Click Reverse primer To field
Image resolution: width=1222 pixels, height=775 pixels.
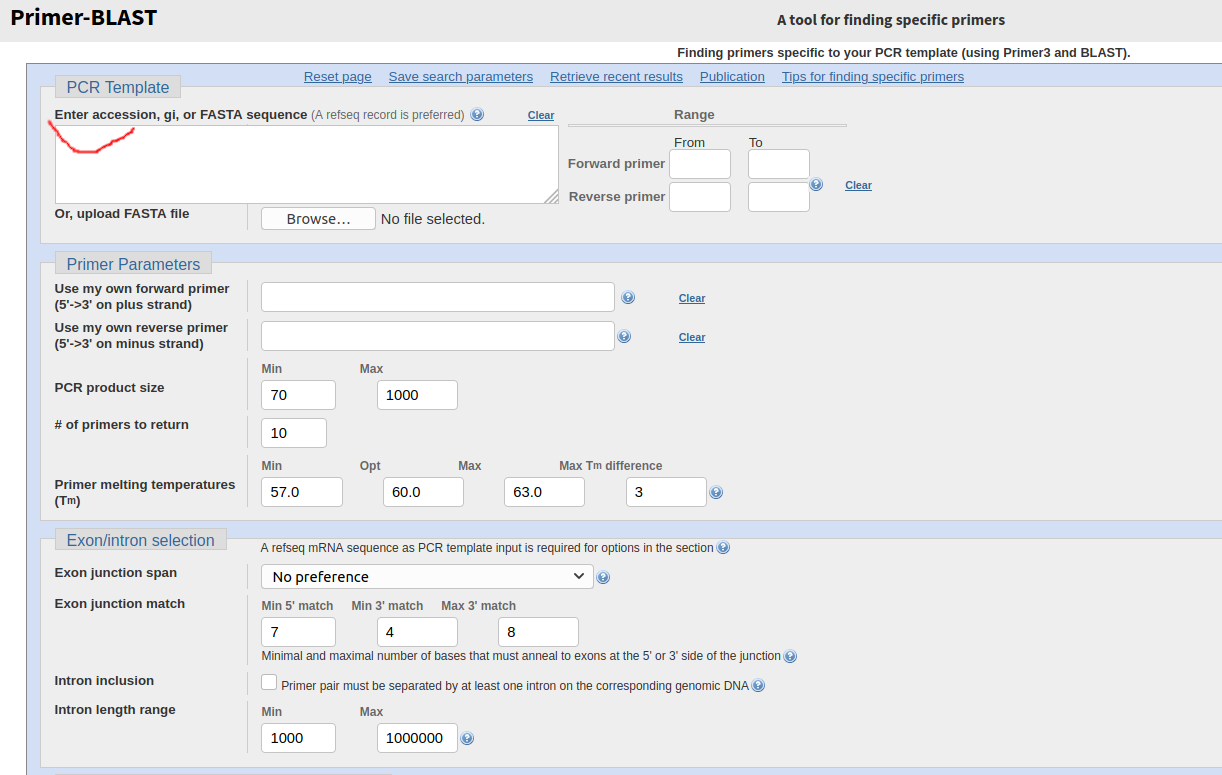point(779,197)
